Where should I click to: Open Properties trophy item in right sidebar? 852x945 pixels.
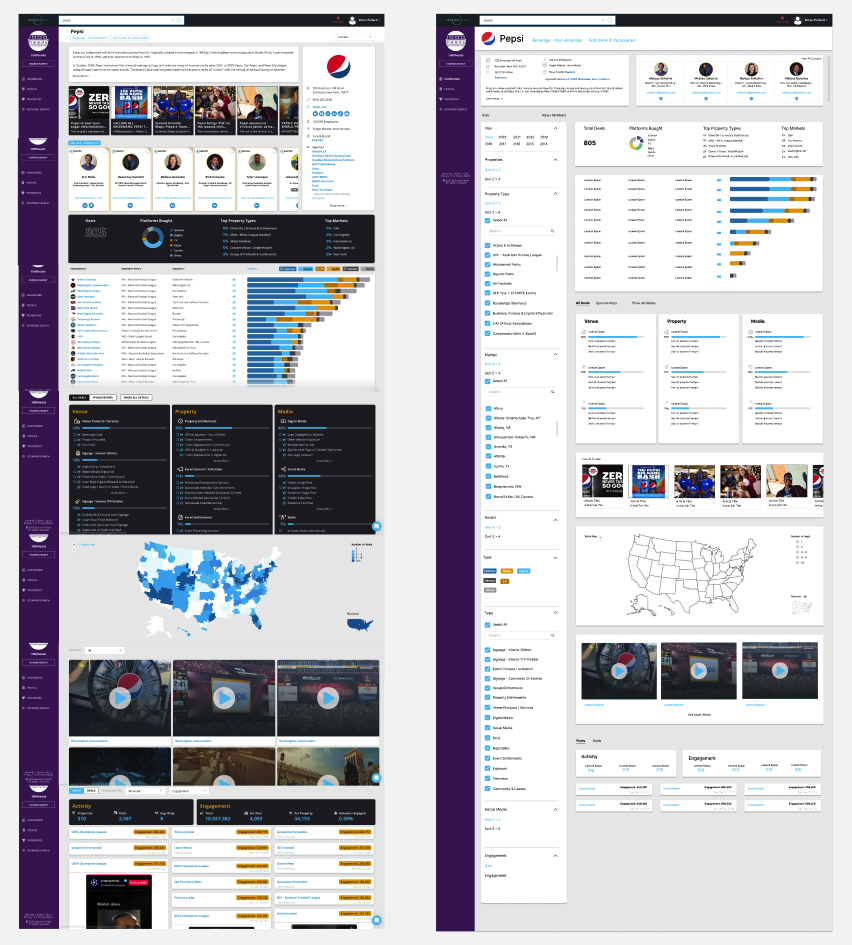point(450,99)
